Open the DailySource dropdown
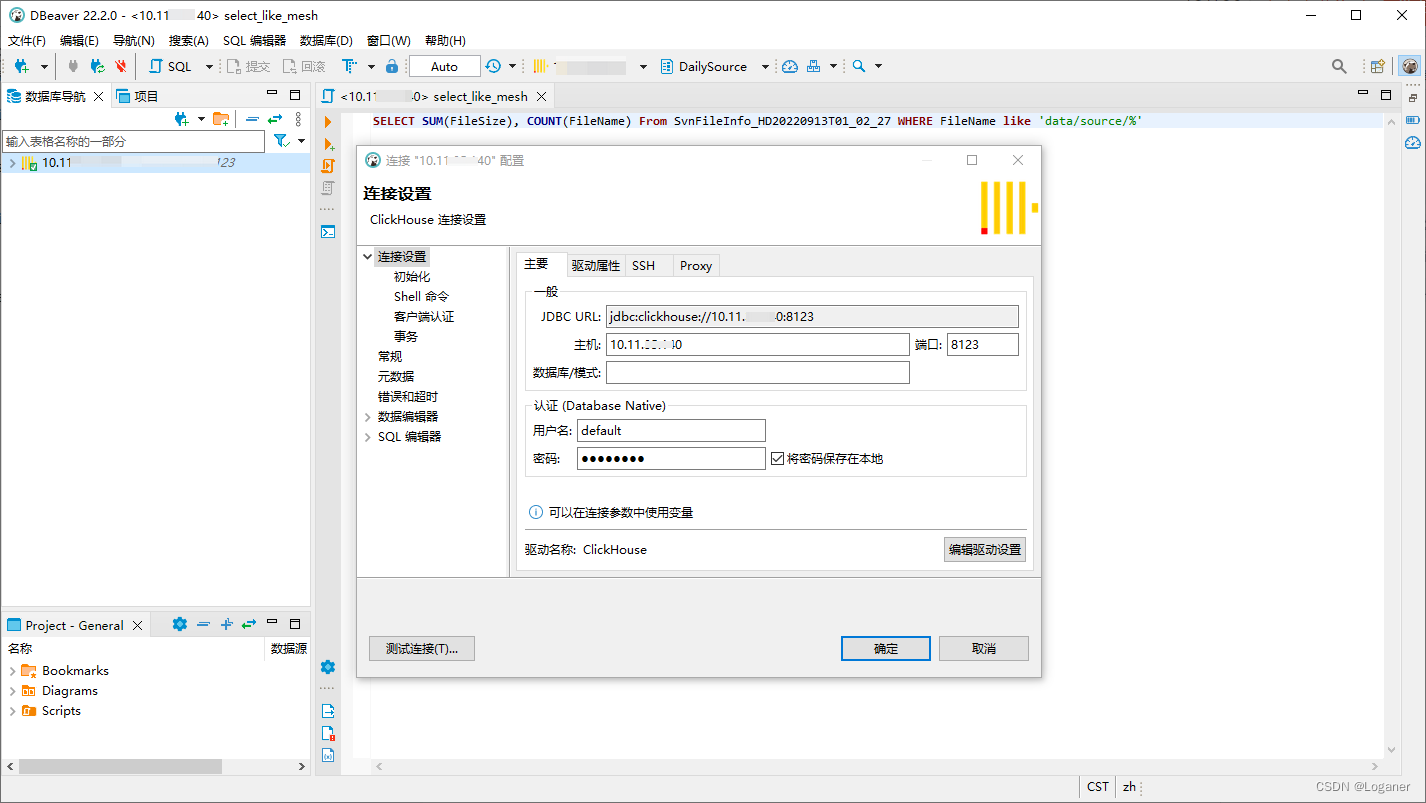 [x=764, y=66]
